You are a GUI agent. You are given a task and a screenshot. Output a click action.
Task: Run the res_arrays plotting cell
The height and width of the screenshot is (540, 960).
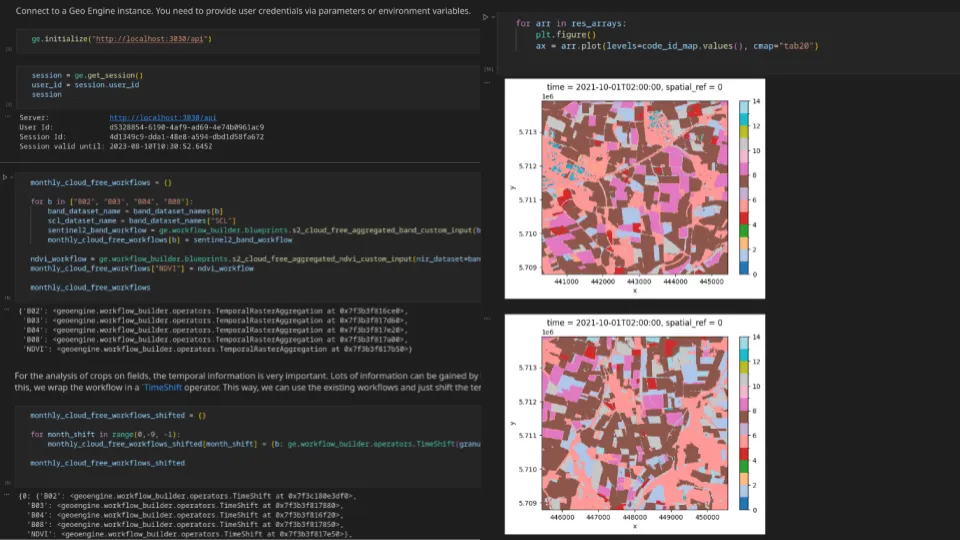tap(486, 17)
